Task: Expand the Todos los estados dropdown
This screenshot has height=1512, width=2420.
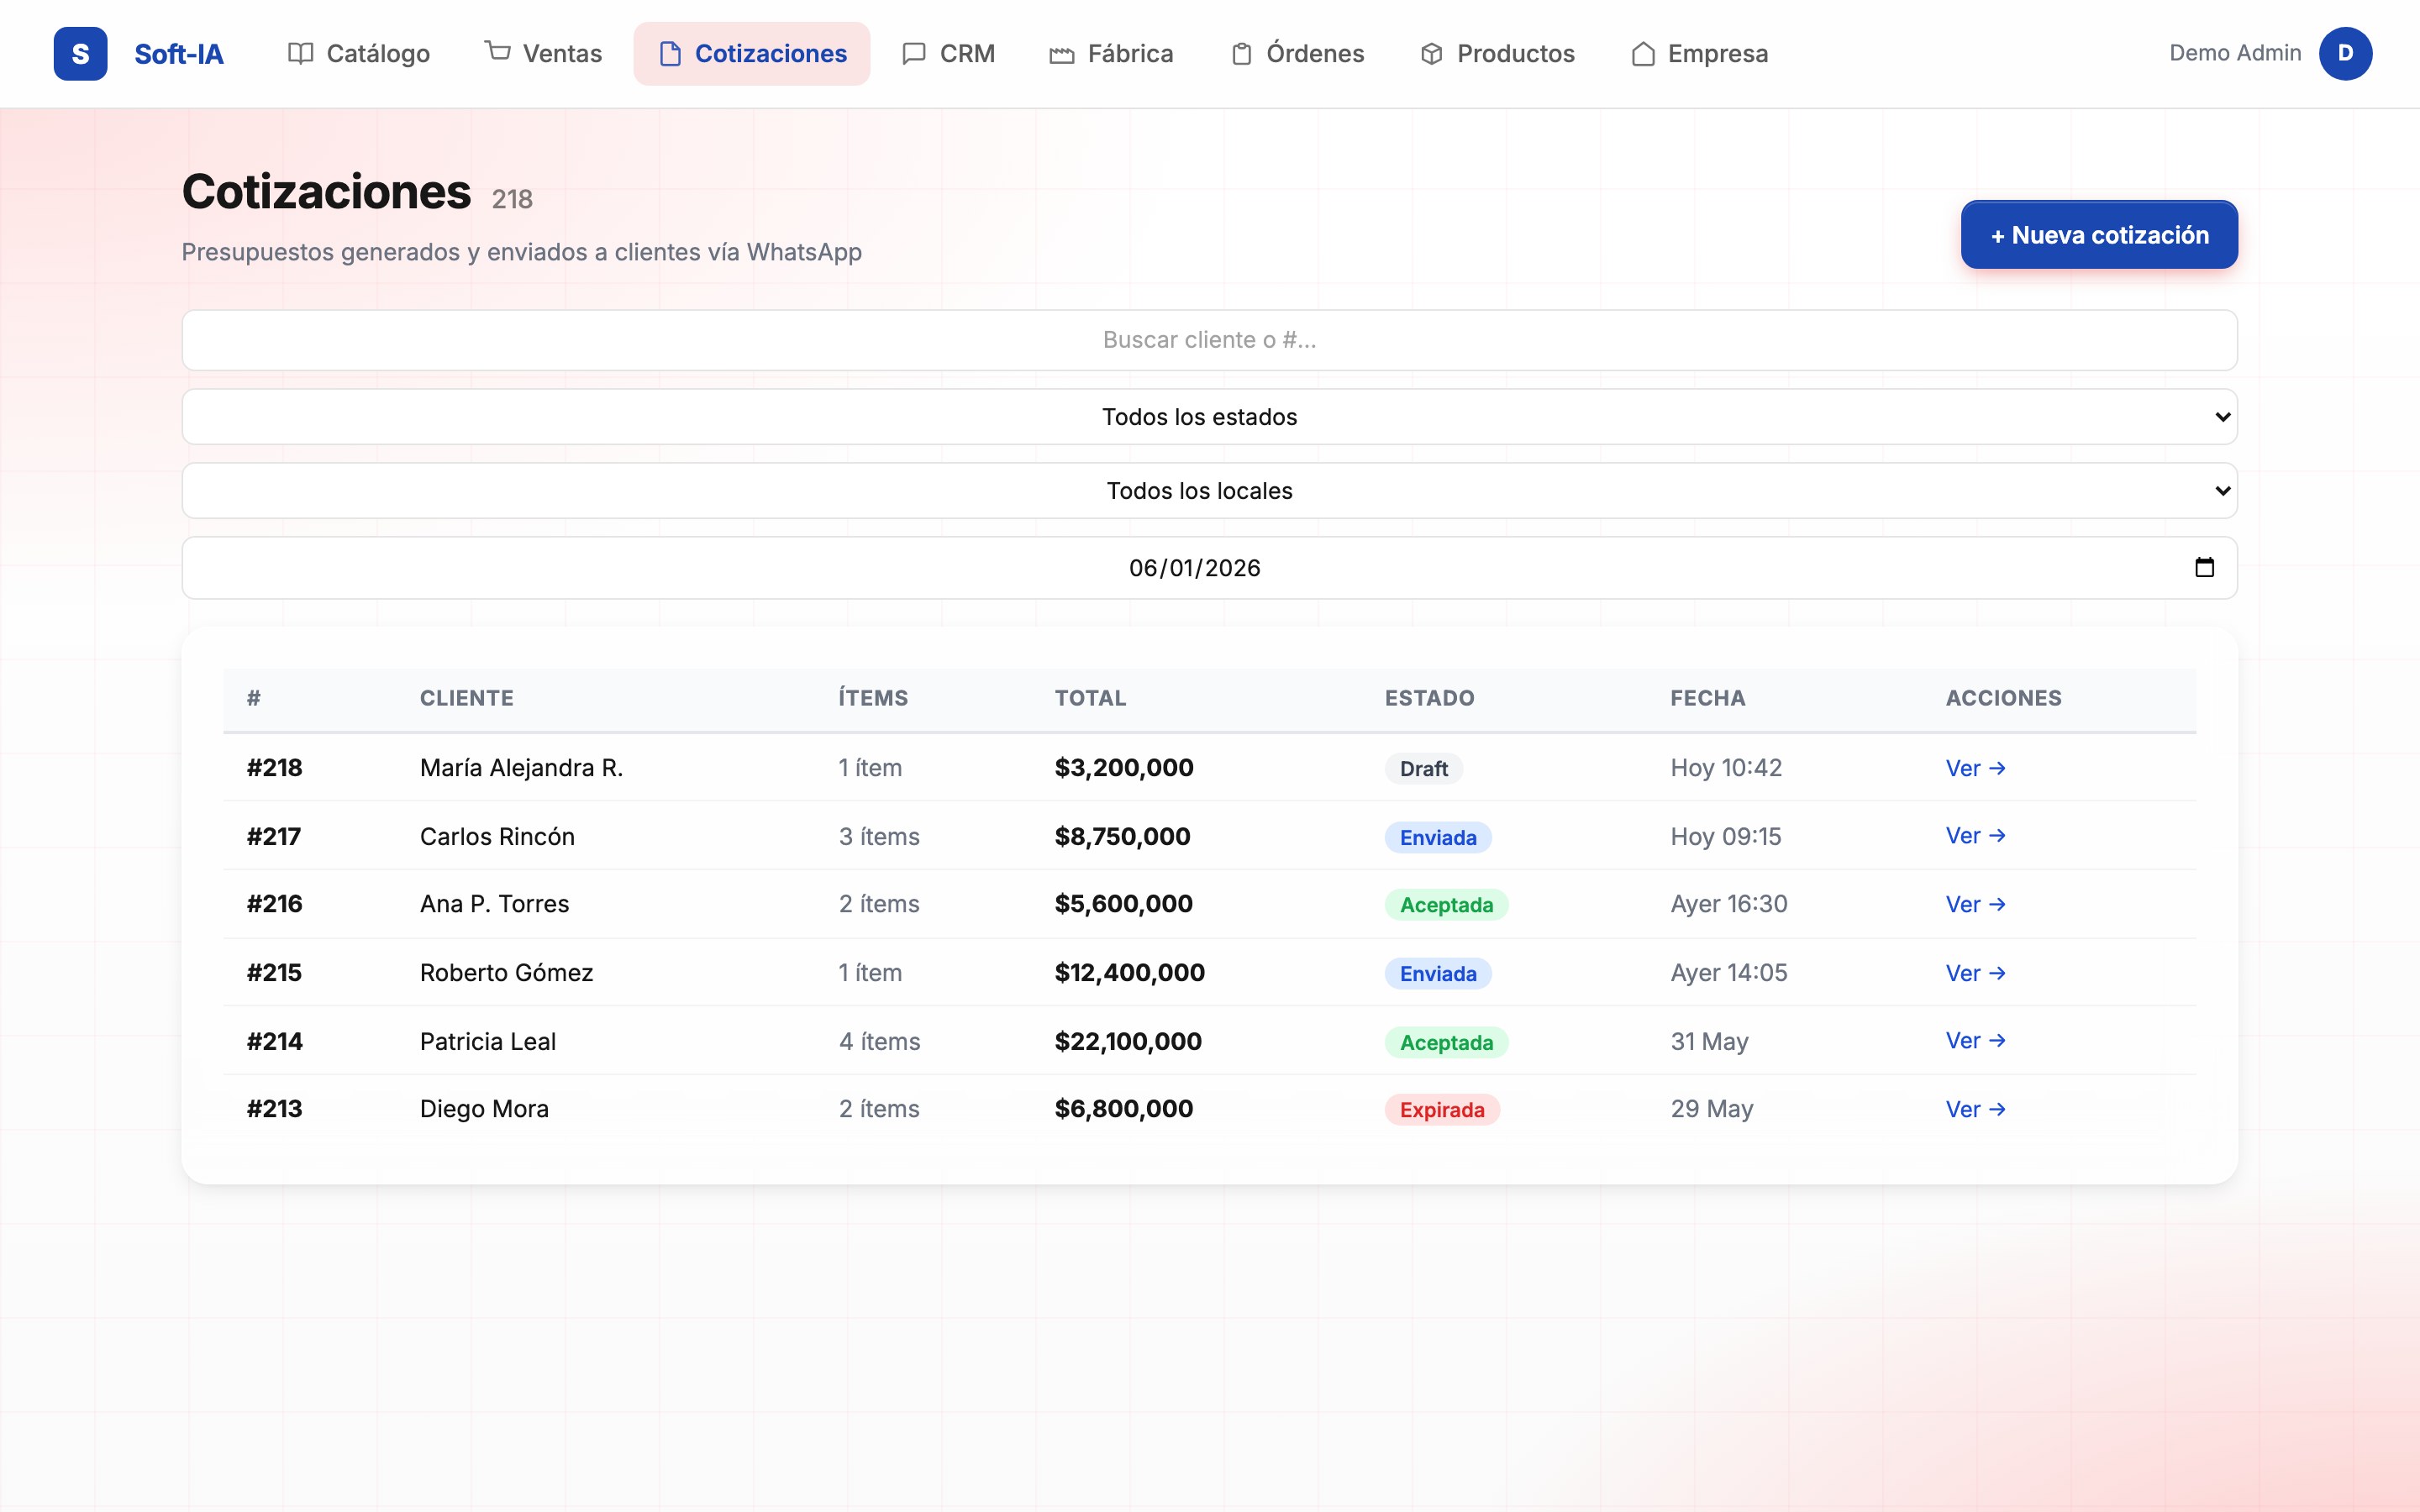Action: 1209,417
